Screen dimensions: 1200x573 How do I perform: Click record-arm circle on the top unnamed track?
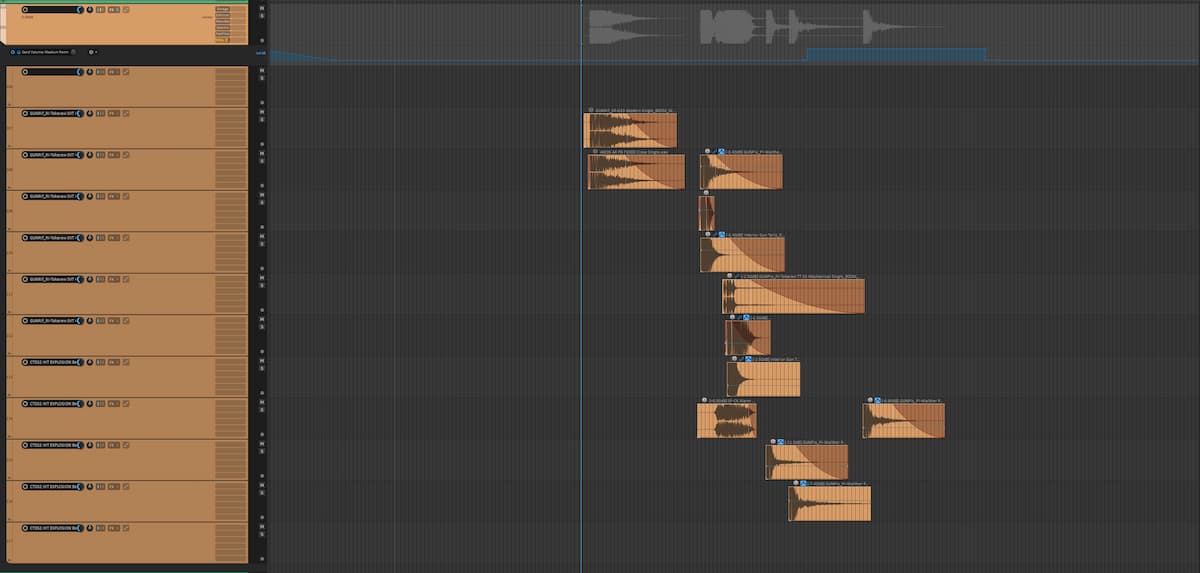coord(26,10)
